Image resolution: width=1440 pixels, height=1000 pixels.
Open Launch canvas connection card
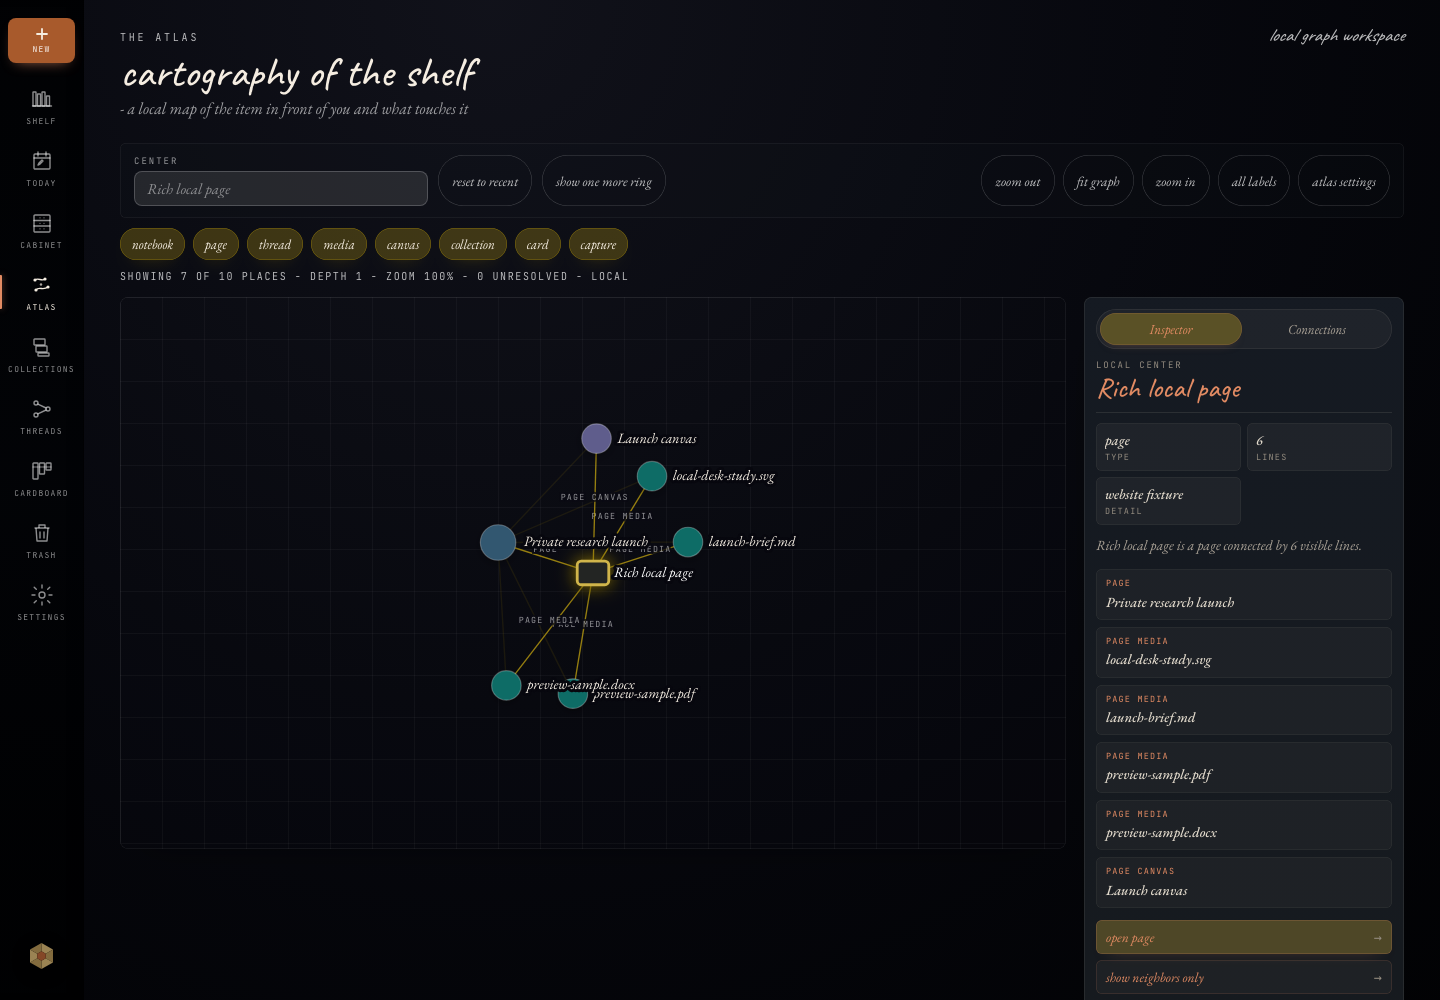pyautogui.click(x=1244, y=882)
